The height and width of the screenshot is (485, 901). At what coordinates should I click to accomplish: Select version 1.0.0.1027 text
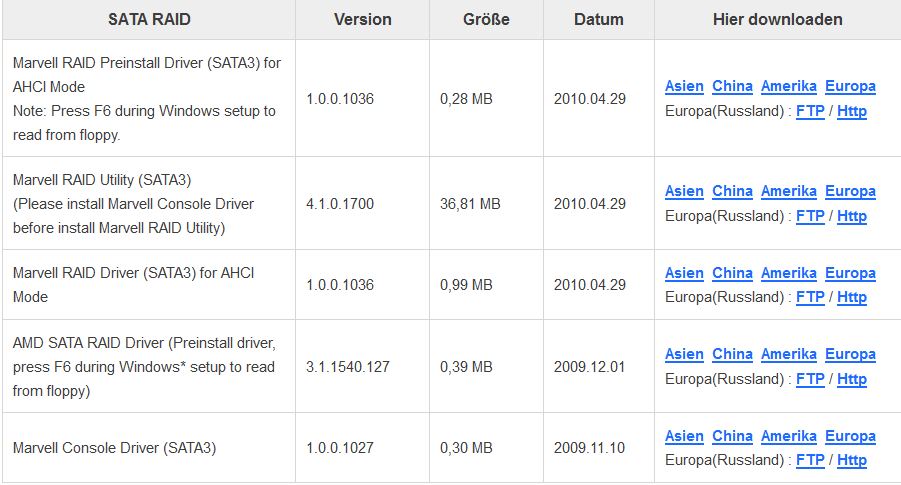pos(340,448)
